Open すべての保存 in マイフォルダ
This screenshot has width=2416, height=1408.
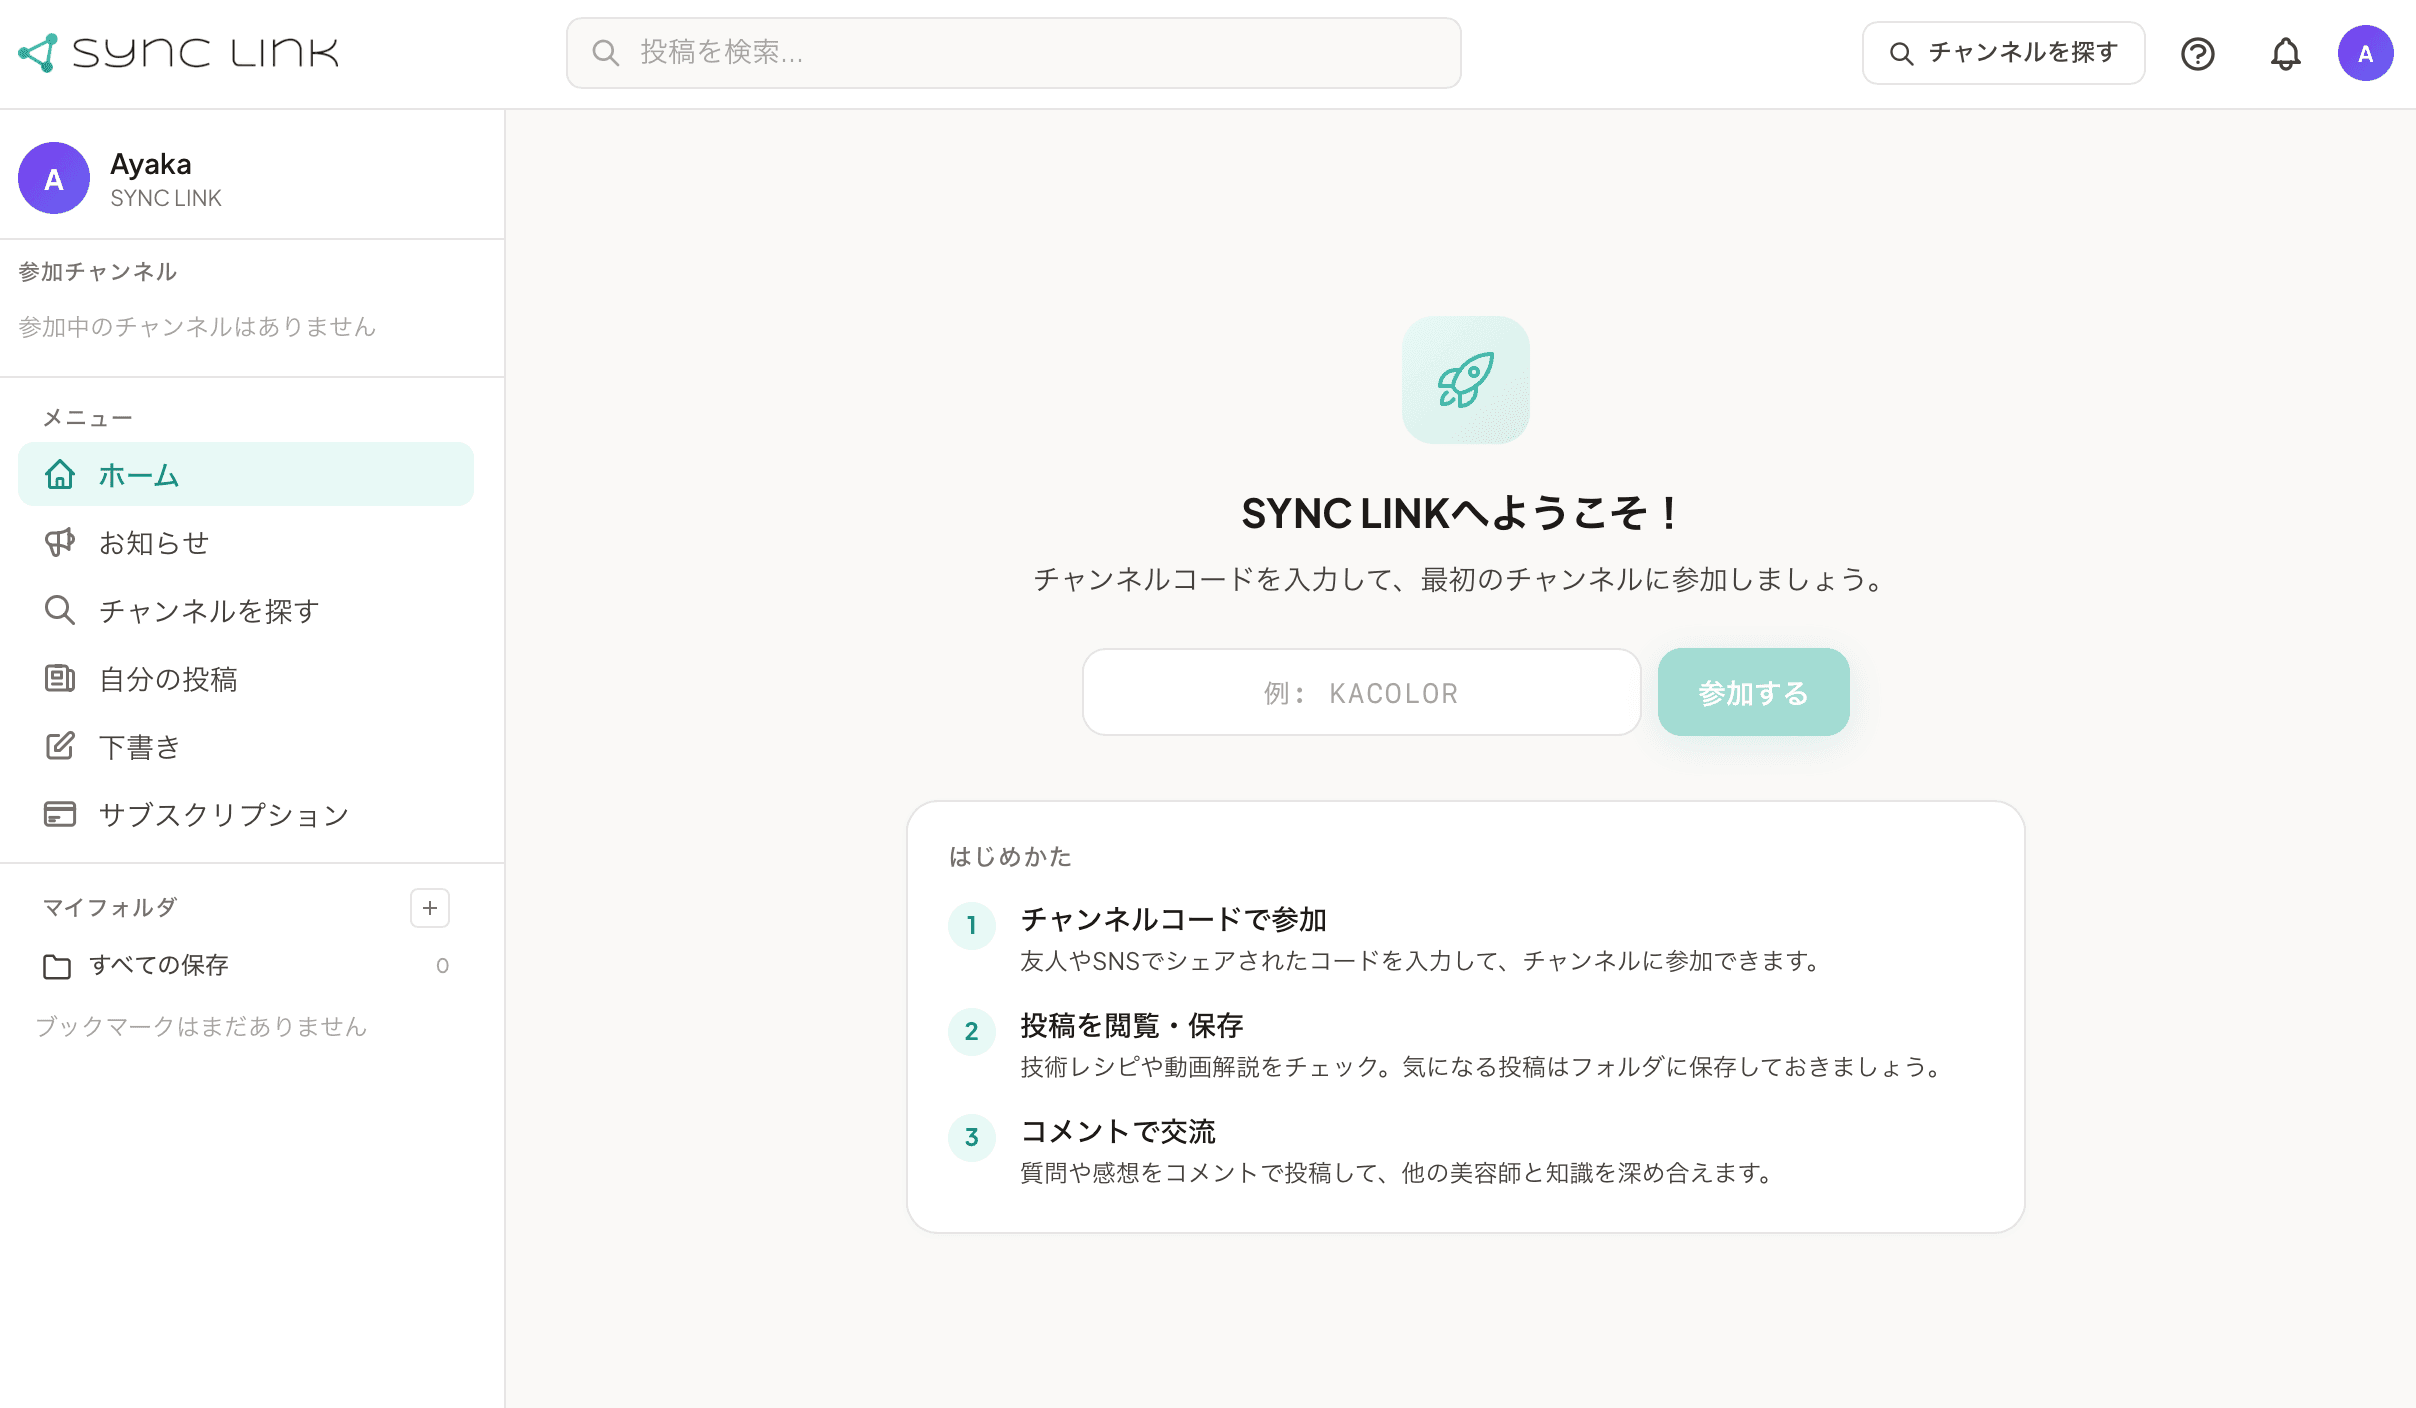pyautogui.click(x=160, y=965)
